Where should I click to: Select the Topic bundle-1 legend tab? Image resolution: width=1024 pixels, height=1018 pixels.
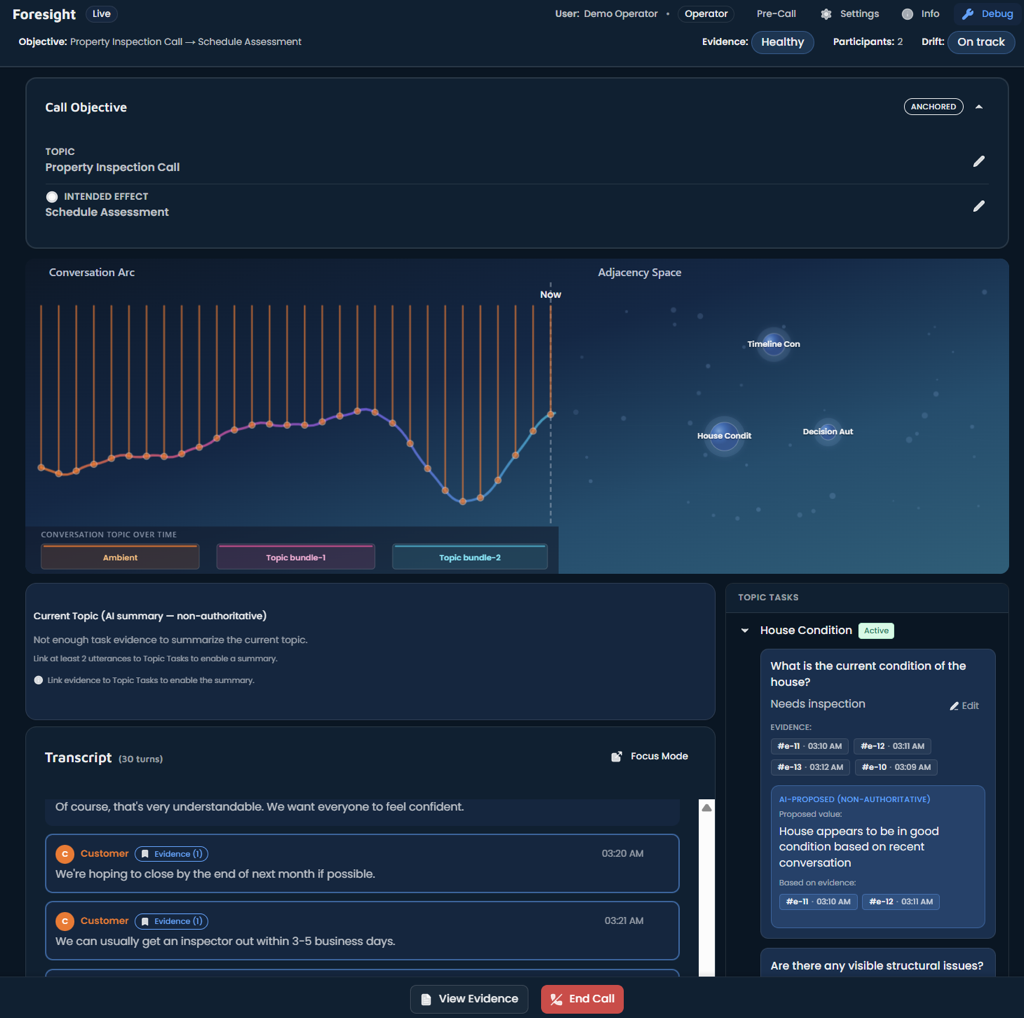tap(296, 557)
